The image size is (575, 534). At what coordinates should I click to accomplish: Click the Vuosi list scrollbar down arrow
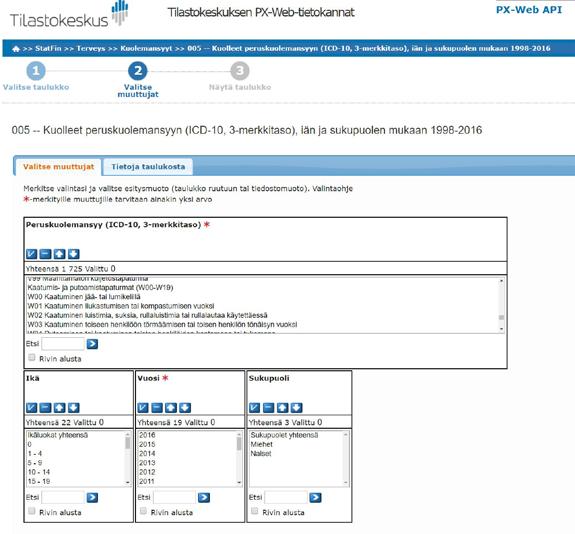tap(239, 482)
